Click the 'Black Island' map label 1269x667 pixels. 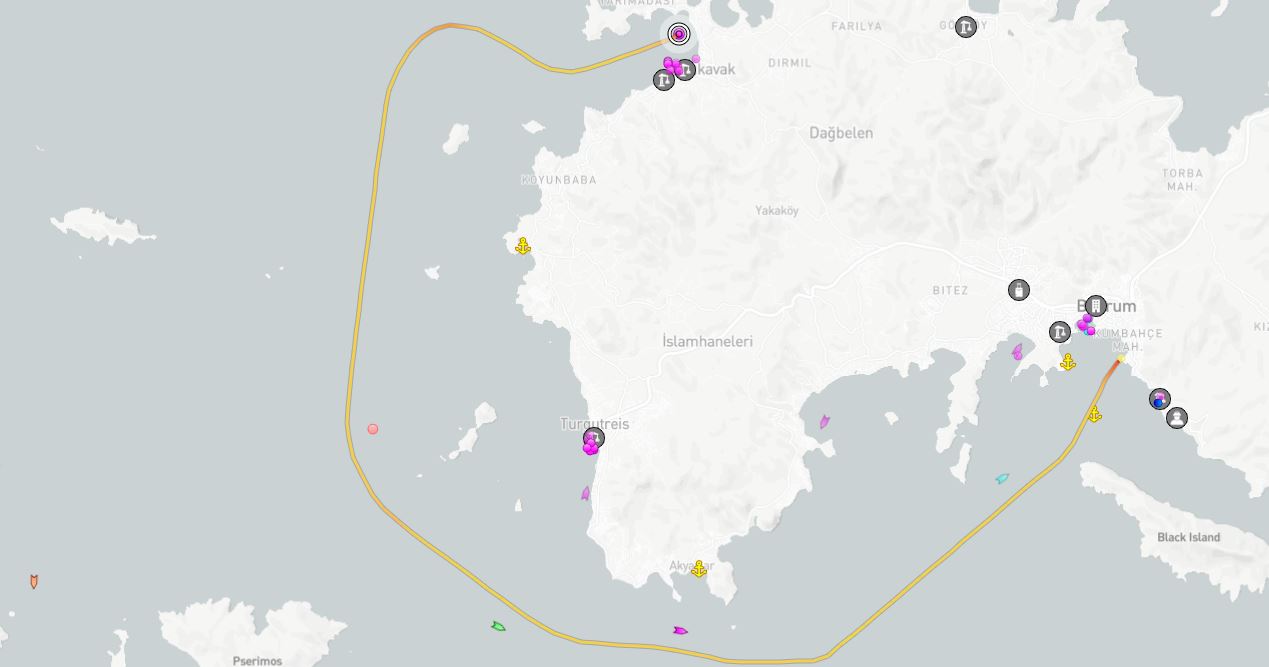(1189, 537)
